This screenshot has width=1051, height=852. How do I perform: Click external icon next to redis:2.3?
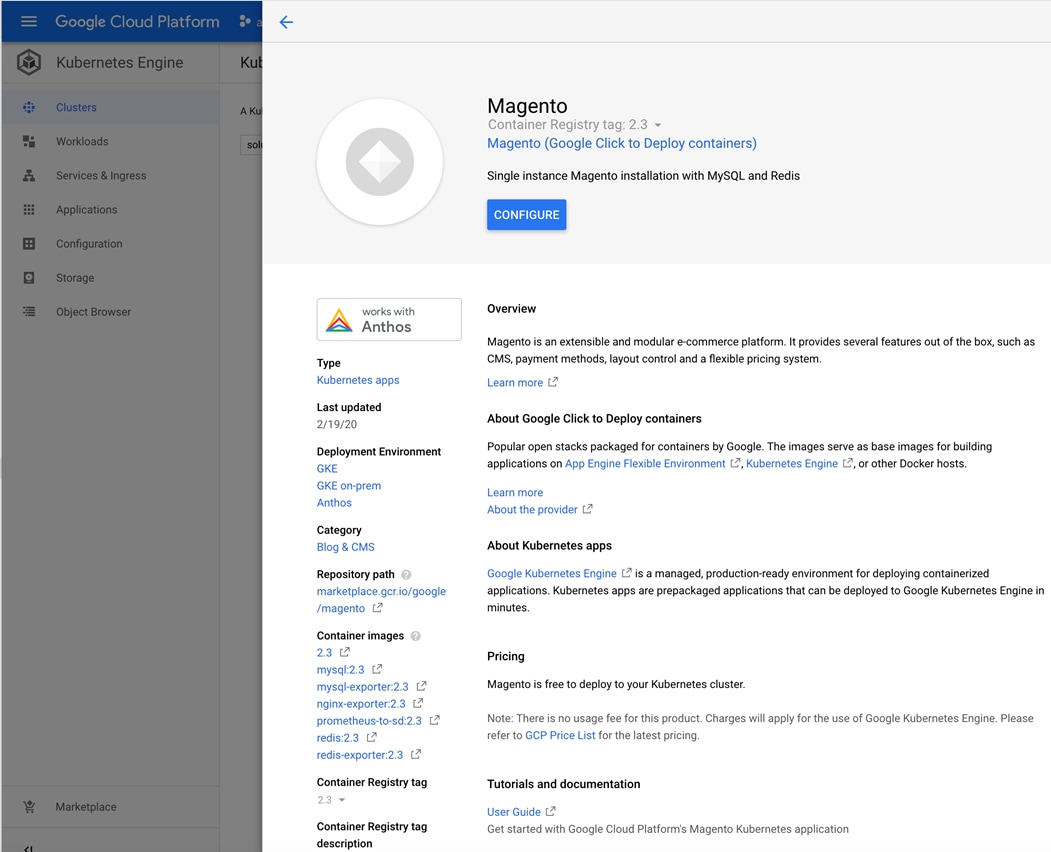coord(371,737)
